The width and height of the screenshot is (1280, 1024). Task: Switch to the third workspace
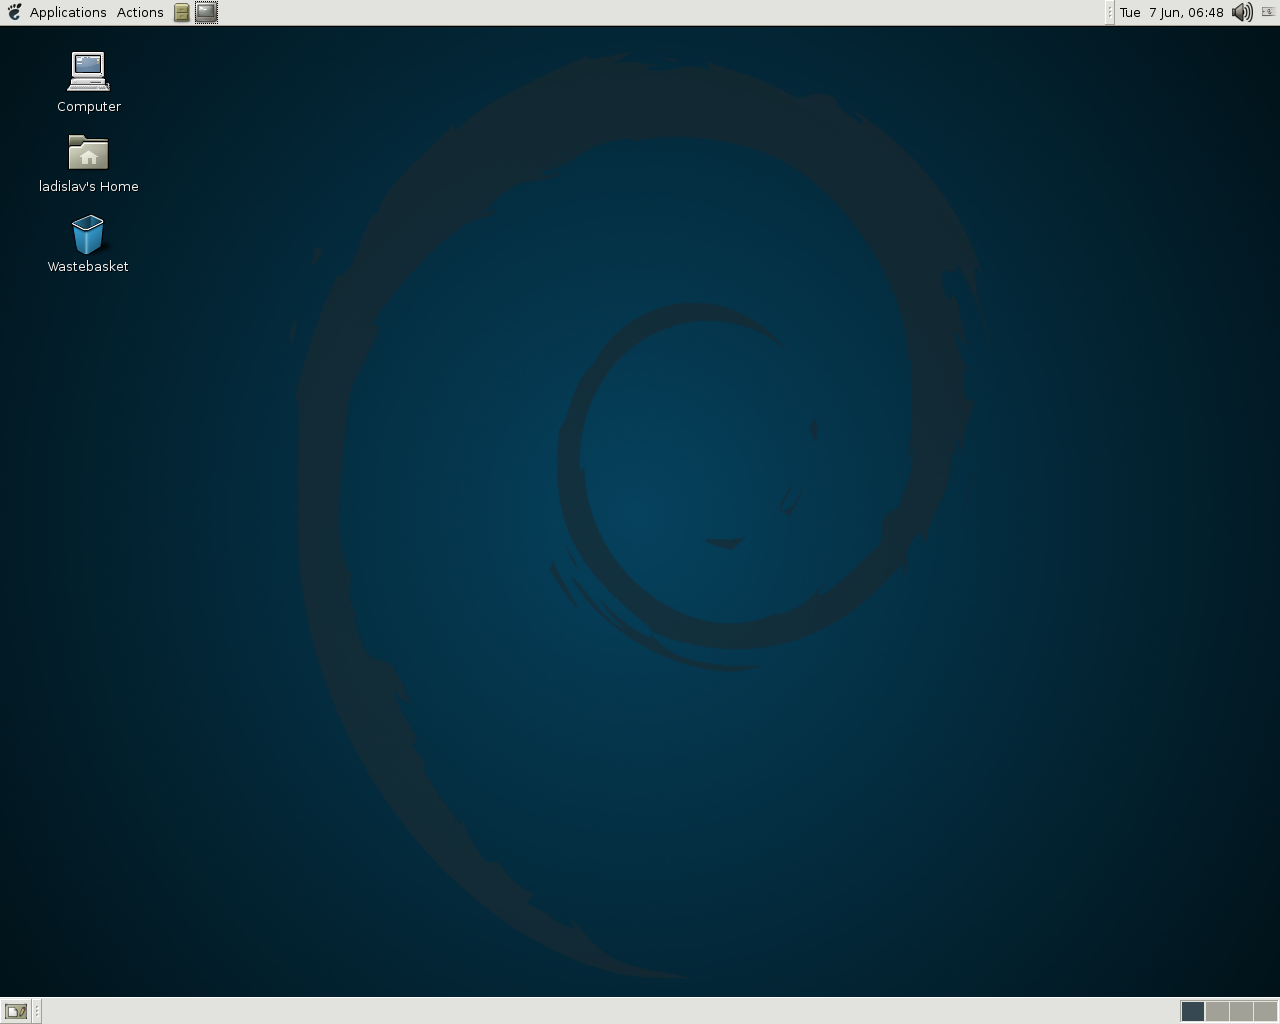click(x=1241, y=1011)
